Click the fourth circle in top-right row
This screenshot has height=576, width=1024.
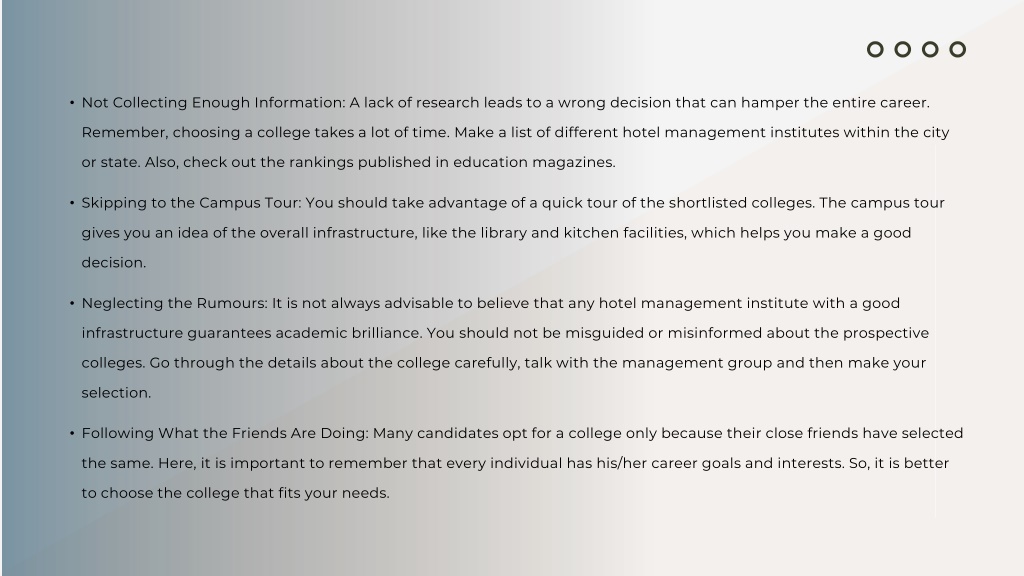pos(957,50)
